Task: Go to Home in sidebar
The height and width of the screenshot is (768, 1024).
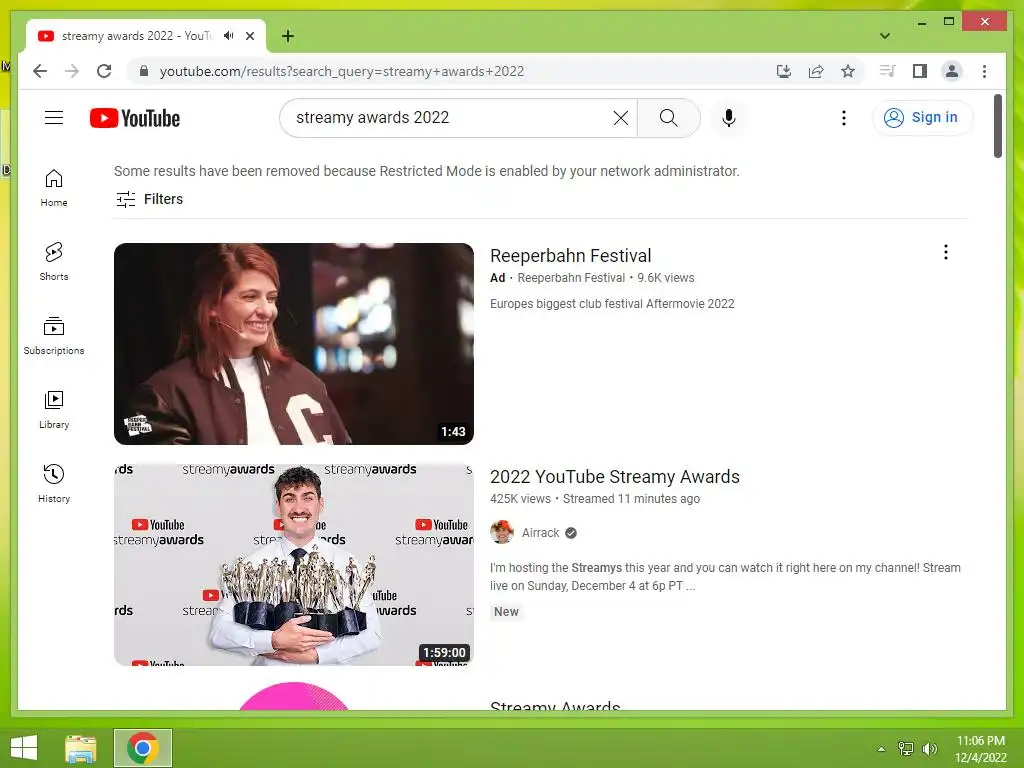Action: point(54,188)
